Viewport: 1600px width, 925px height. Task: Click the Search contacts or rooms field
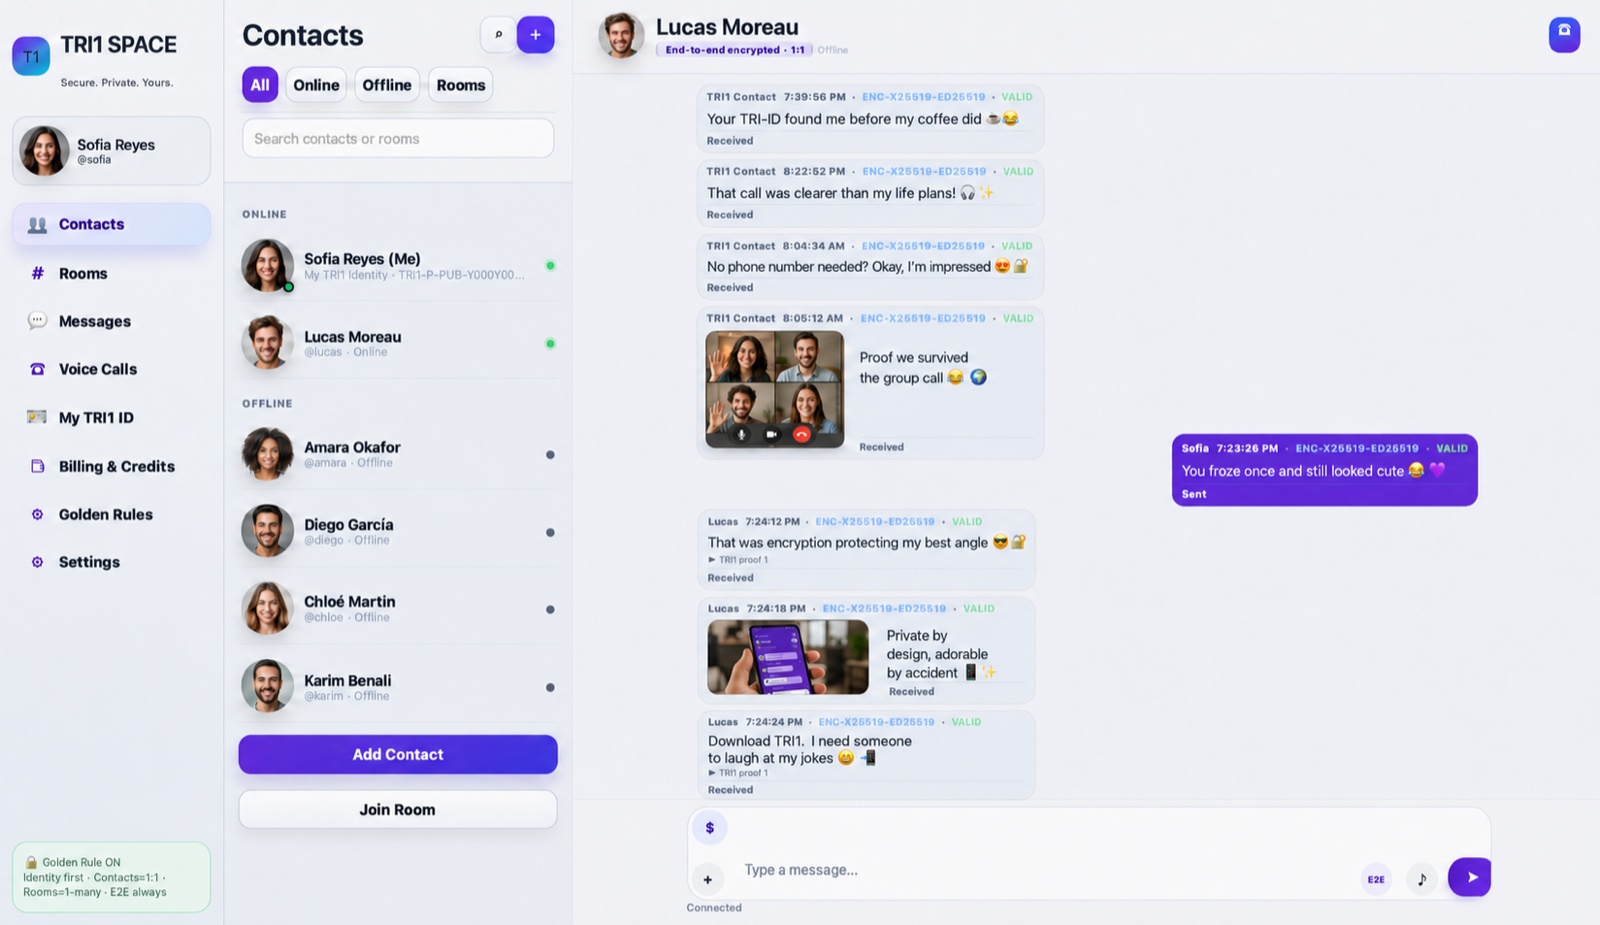click(398, 138)
